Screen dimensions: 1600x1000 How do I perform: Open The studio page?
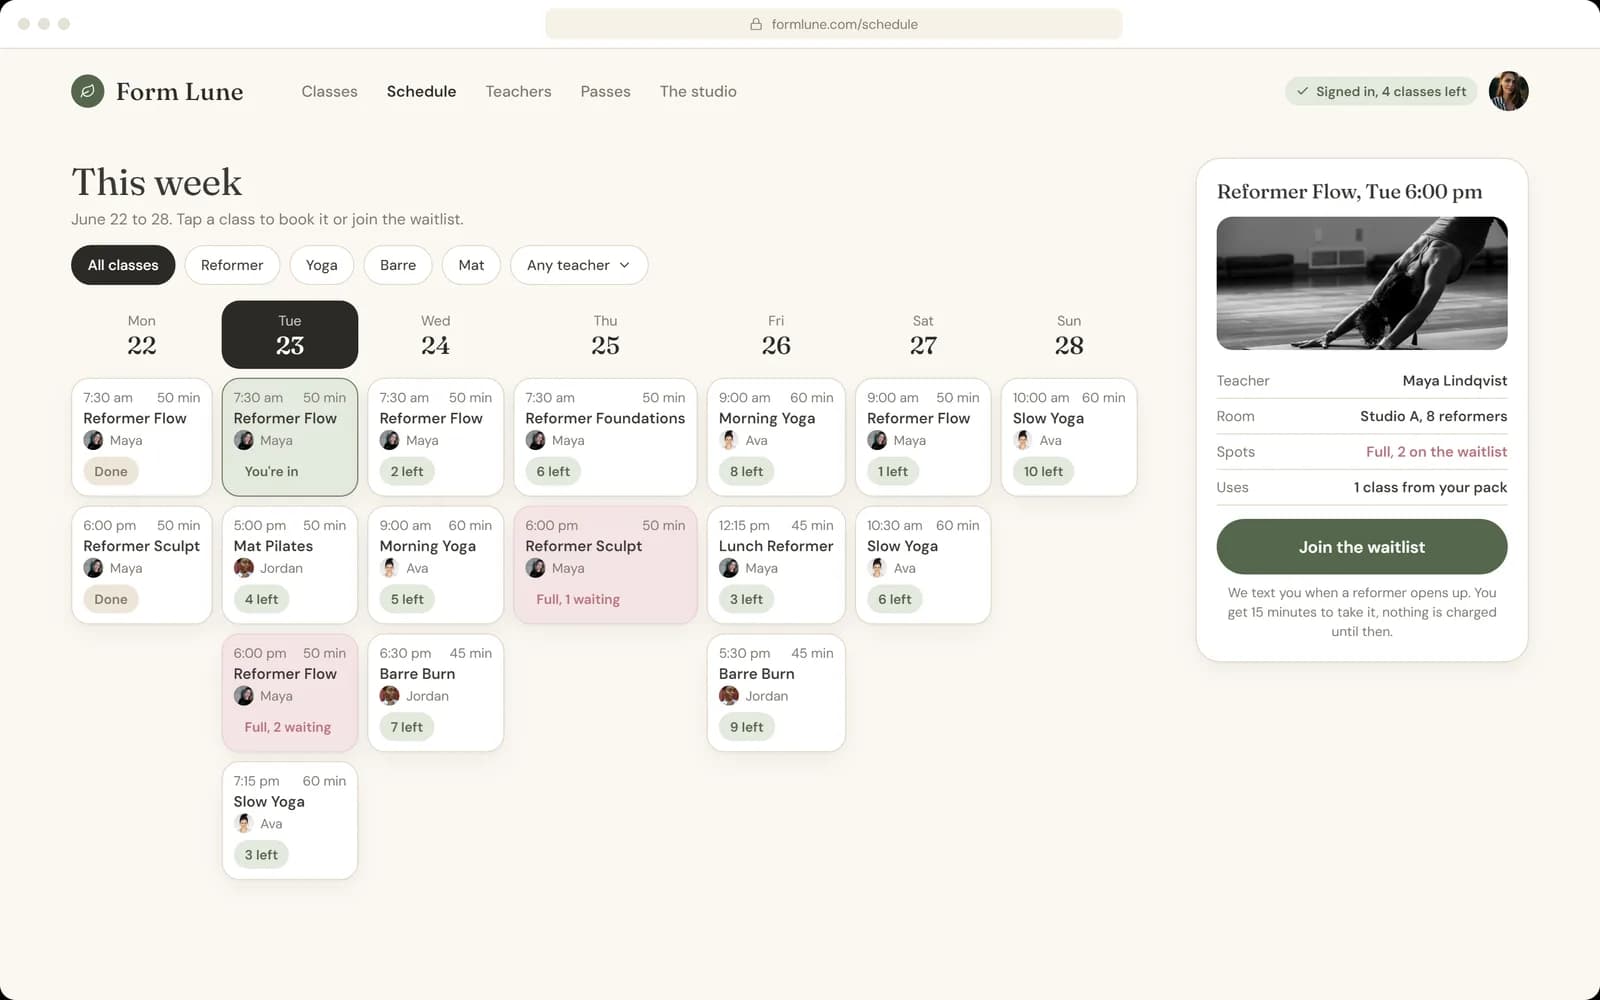[698, 91]
